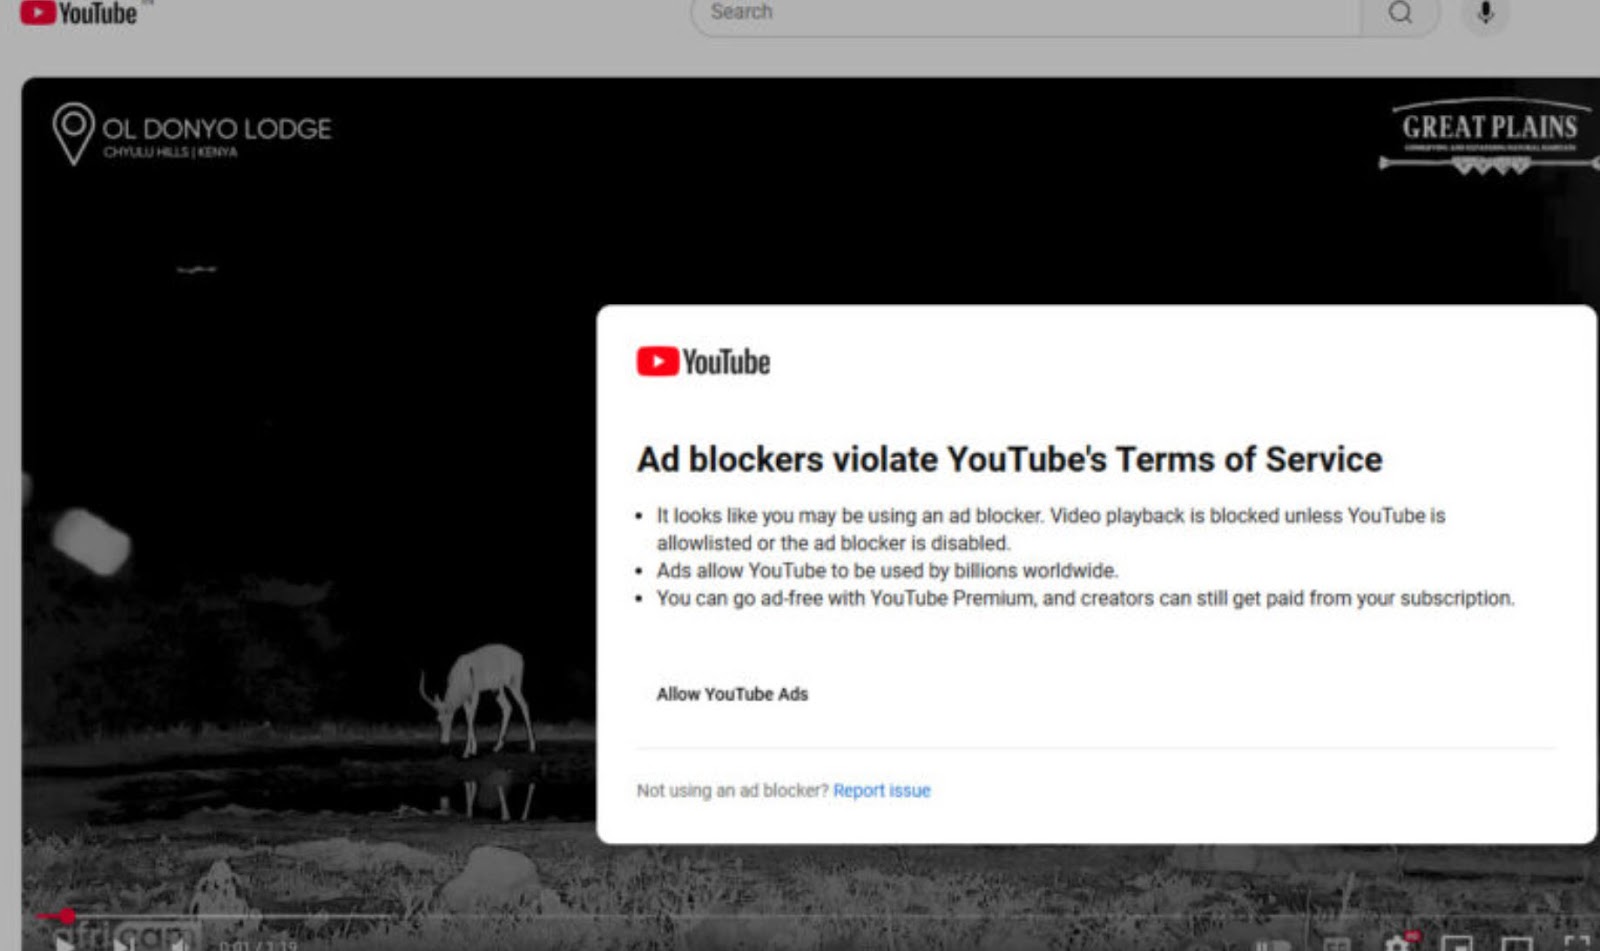1600x951 pixels.
Task: Toggle the autoplay switch
Action: [x=1272, y=944]
